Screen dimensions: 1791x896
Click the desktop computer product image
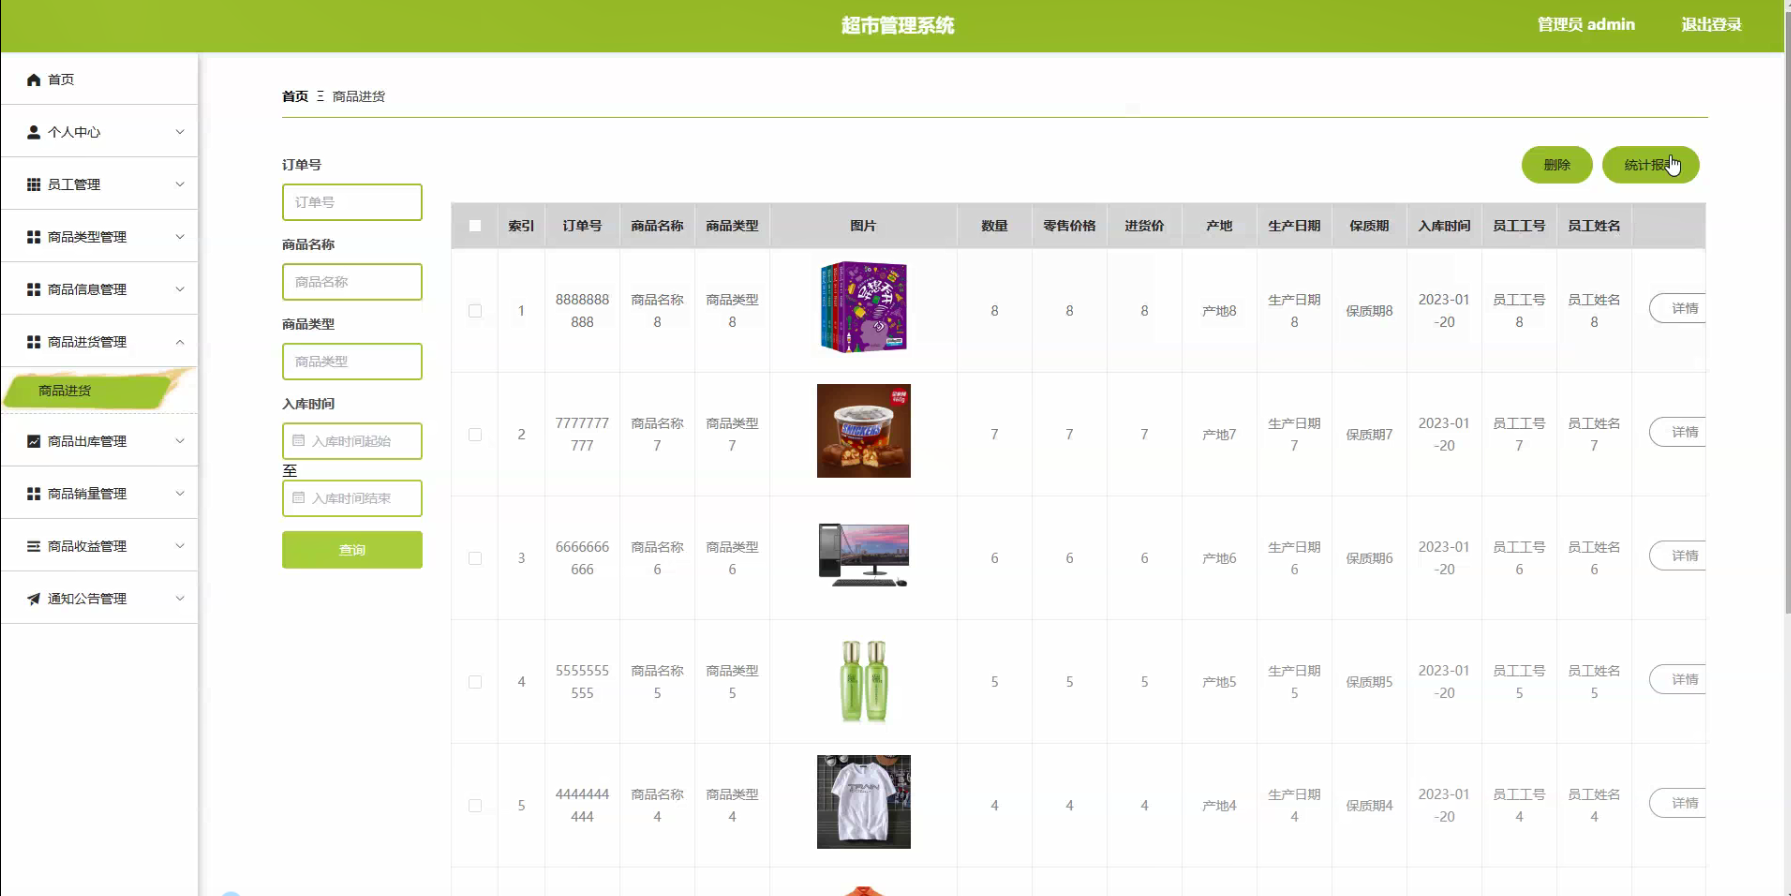pos(864,555)
